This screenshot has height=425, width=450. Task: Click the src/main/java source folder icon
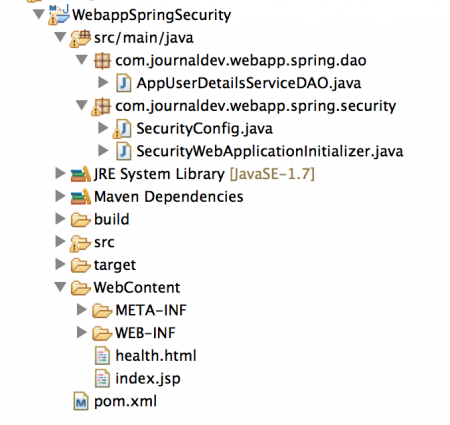pos(80,38)
